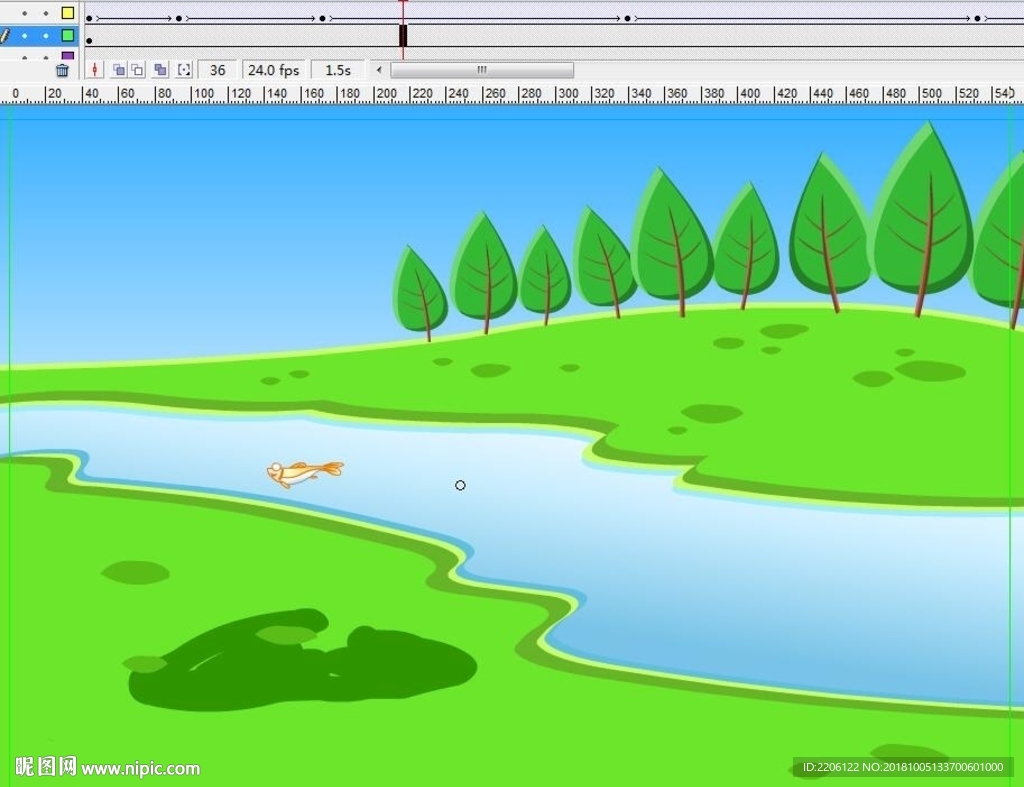Click the timeline scrollbar left arrow

[x=379, y=70]
